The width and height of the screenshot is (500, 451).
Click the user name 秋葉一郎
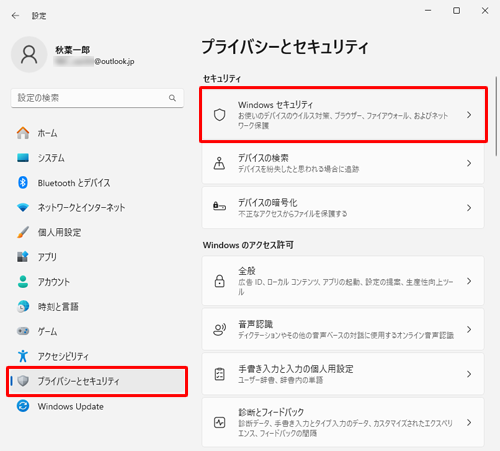(x=73, y=50)
